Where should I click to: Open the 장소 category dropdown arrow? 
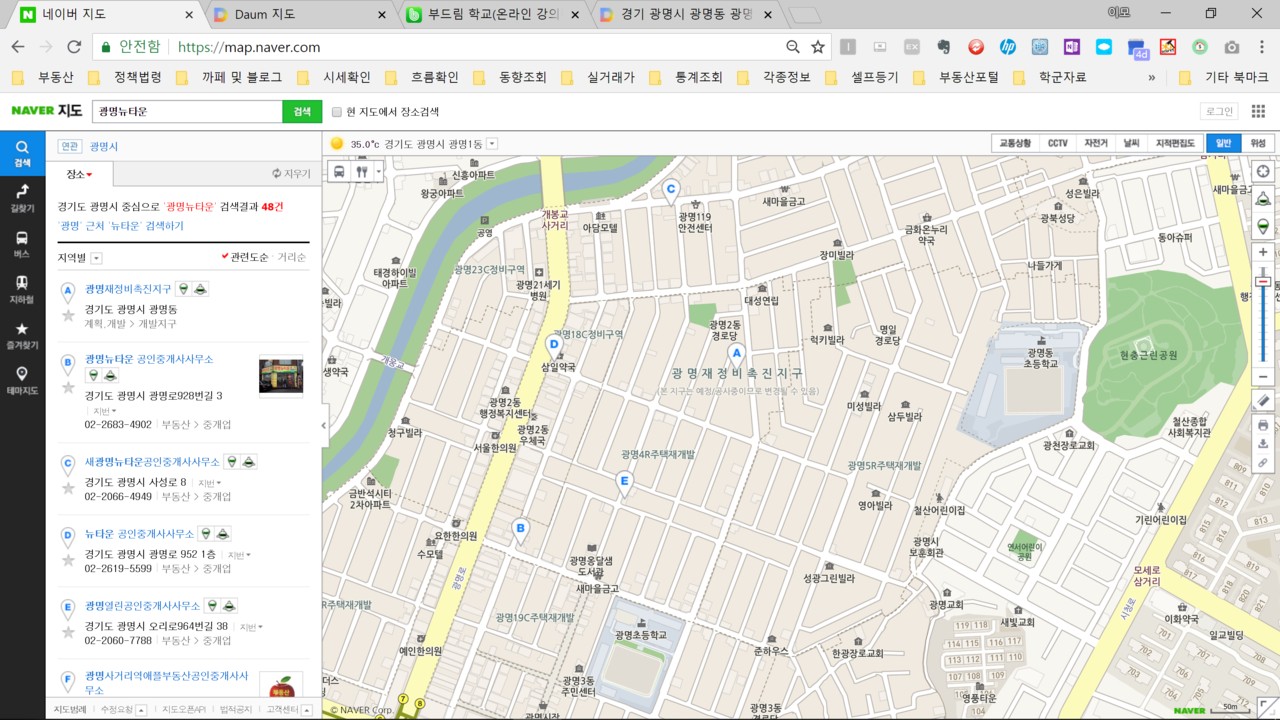click(89, 175)
